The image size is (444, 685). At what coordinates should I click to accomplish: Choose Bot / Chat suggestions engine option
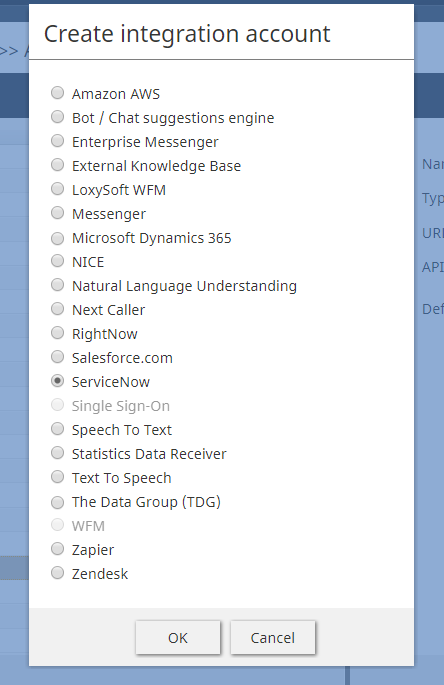pyautogui.click(x=57, y=117)
